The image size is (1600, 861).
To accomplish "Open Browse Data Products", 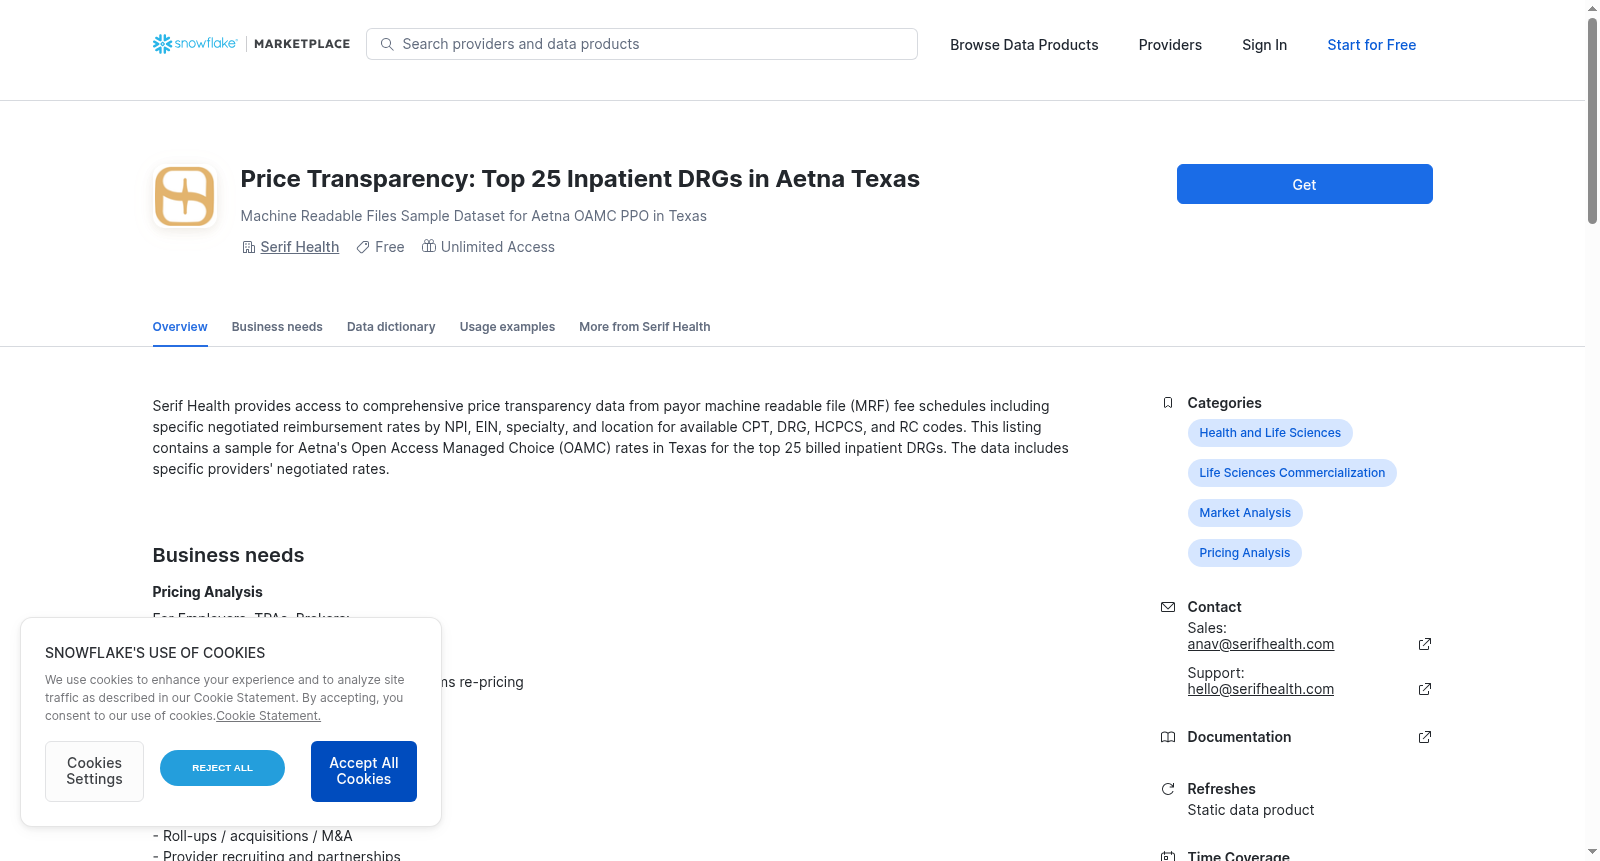I will tap(1024, 45).
